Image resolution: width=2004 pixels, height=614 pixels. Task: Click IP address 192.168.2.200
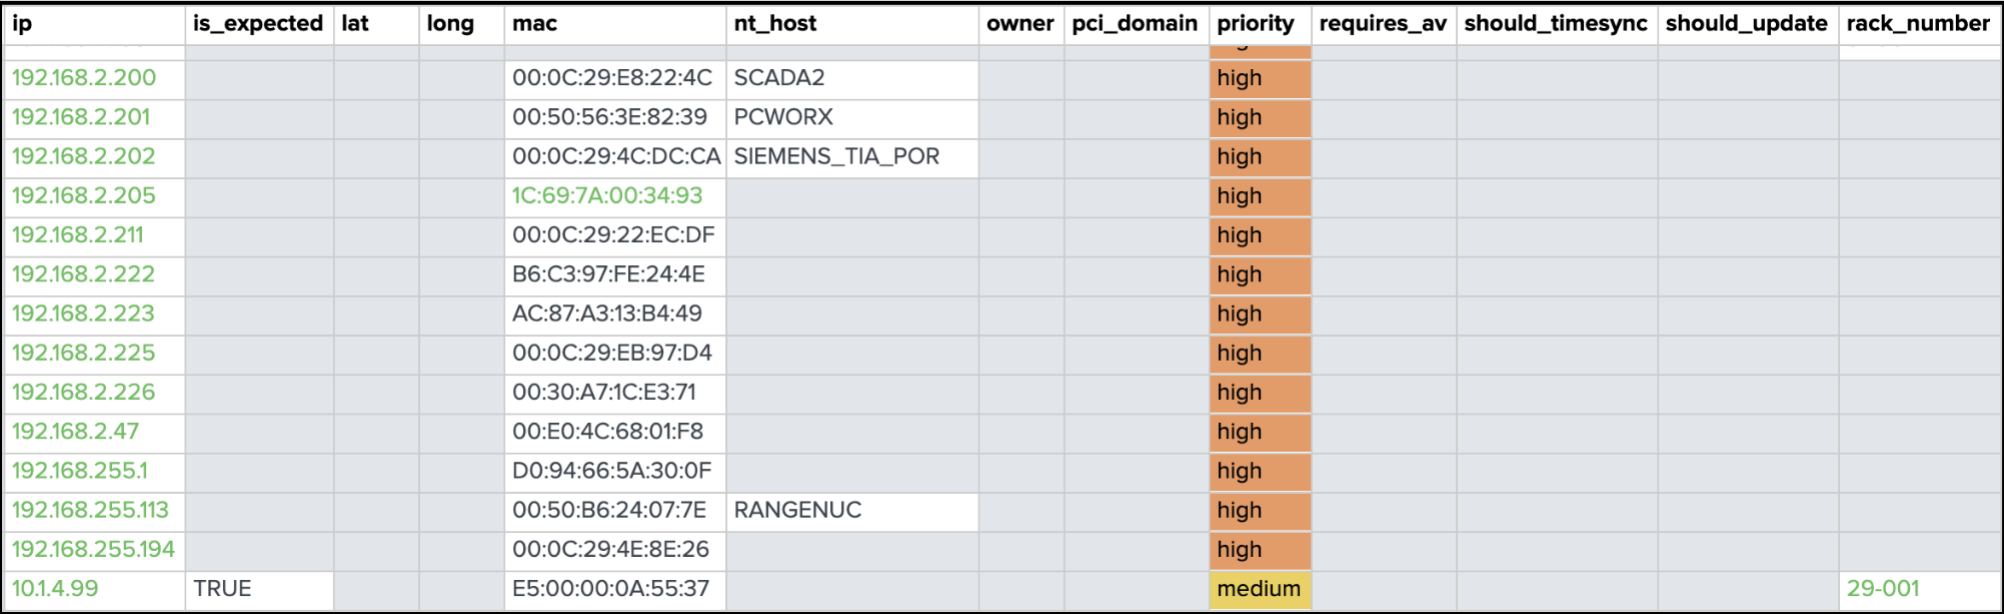tap(84, 78)
